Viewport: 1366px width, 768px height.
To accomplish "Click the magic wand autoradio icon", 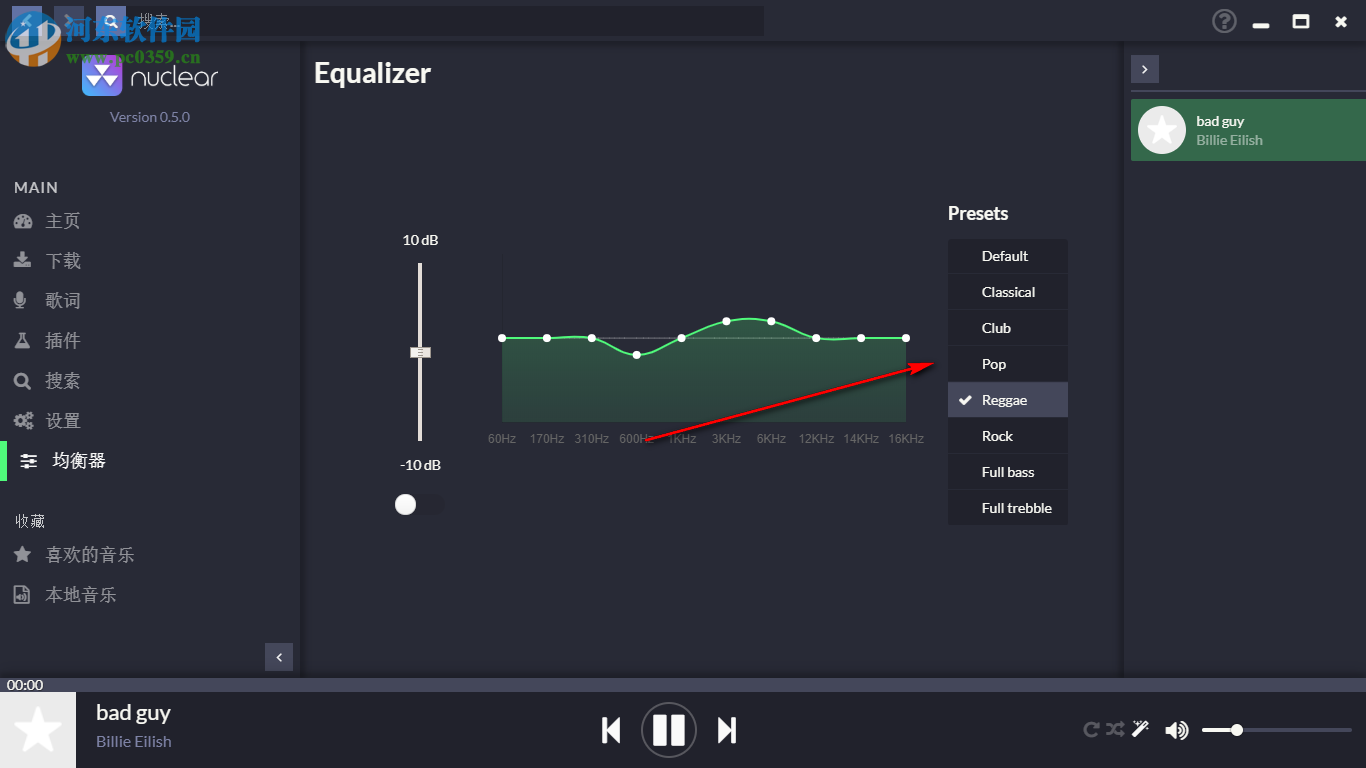I will [1140, 730].
